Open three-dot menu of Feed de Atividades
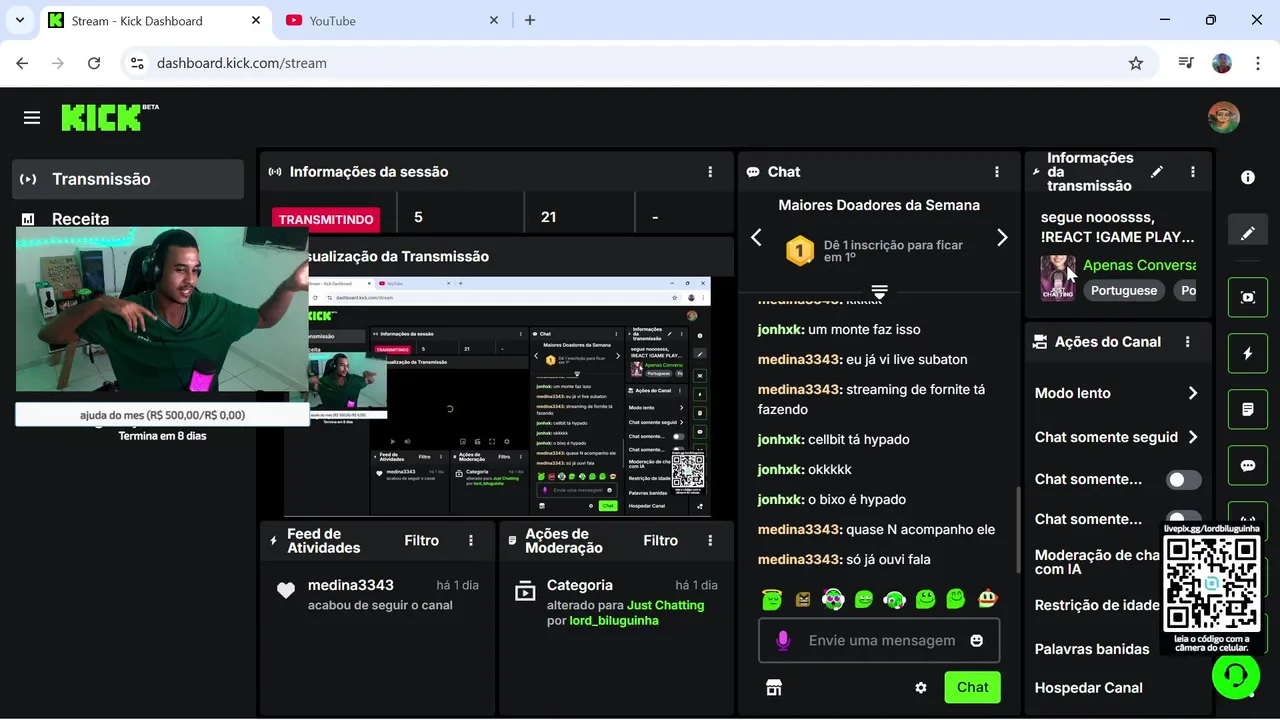This screenshot has width=1280, height=720. tap(471, 540)
